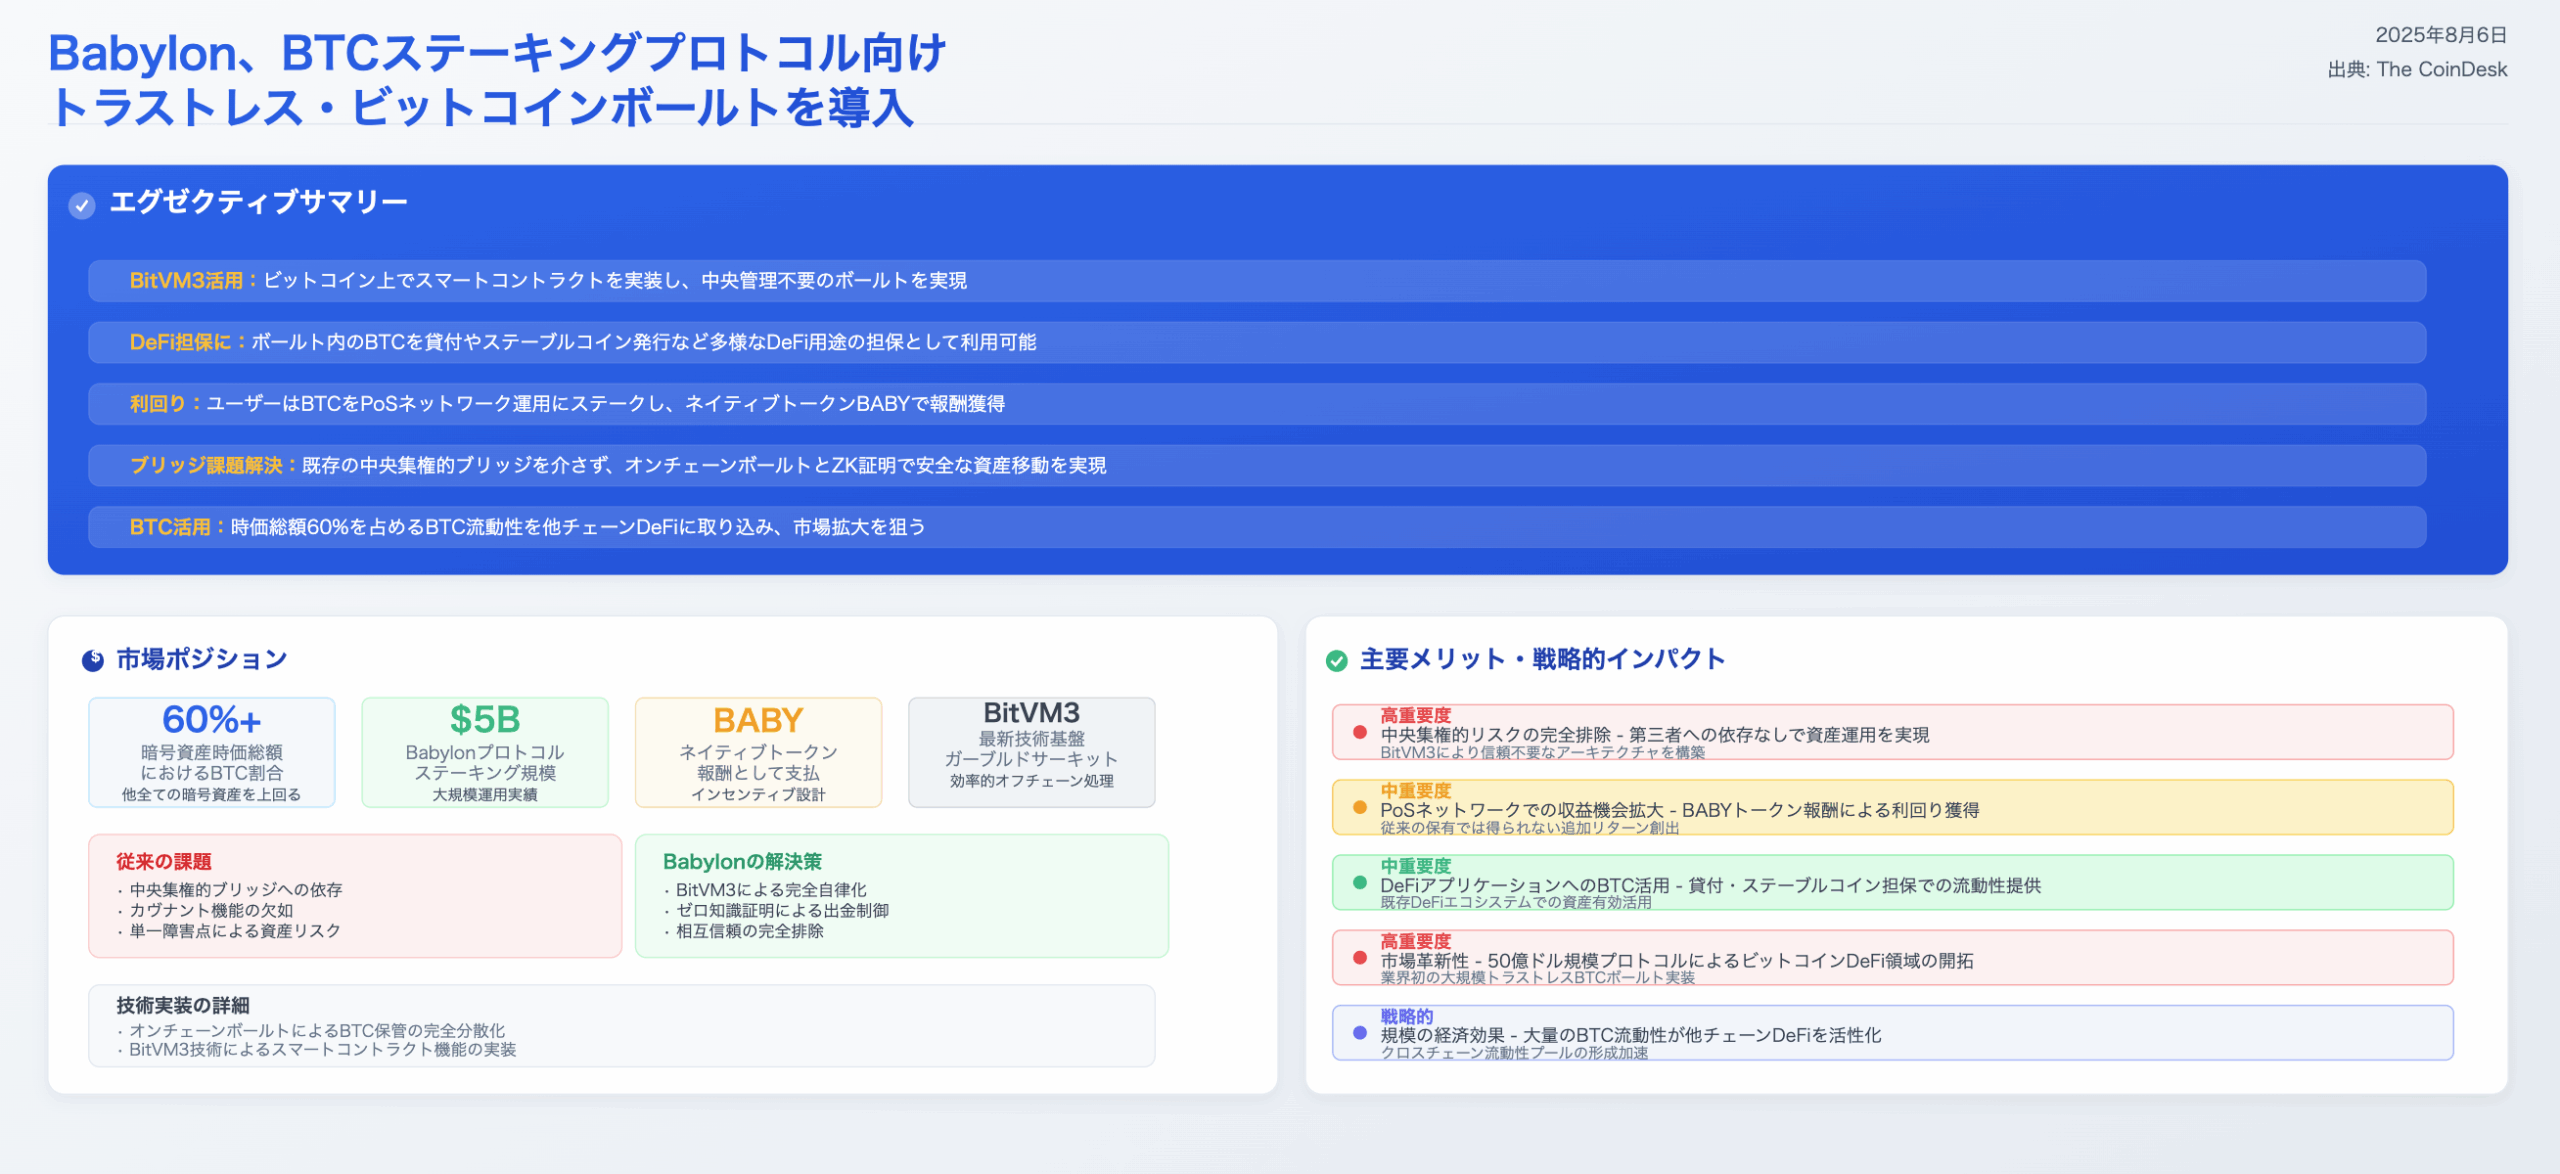This screenshot has height=1174, width=2560.
Task: Click the checkmark icon beside エグゼクティブサマリー
Action: (x=82, y=205)
